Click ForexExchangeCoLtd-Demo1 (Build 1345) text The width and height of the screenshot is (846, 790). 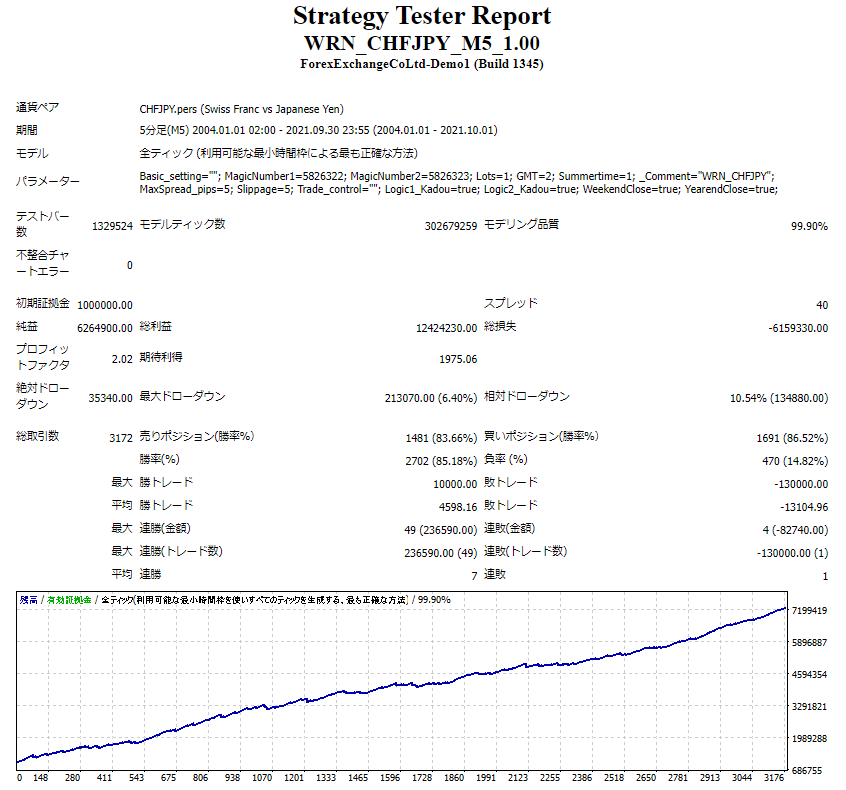[422, 64]
